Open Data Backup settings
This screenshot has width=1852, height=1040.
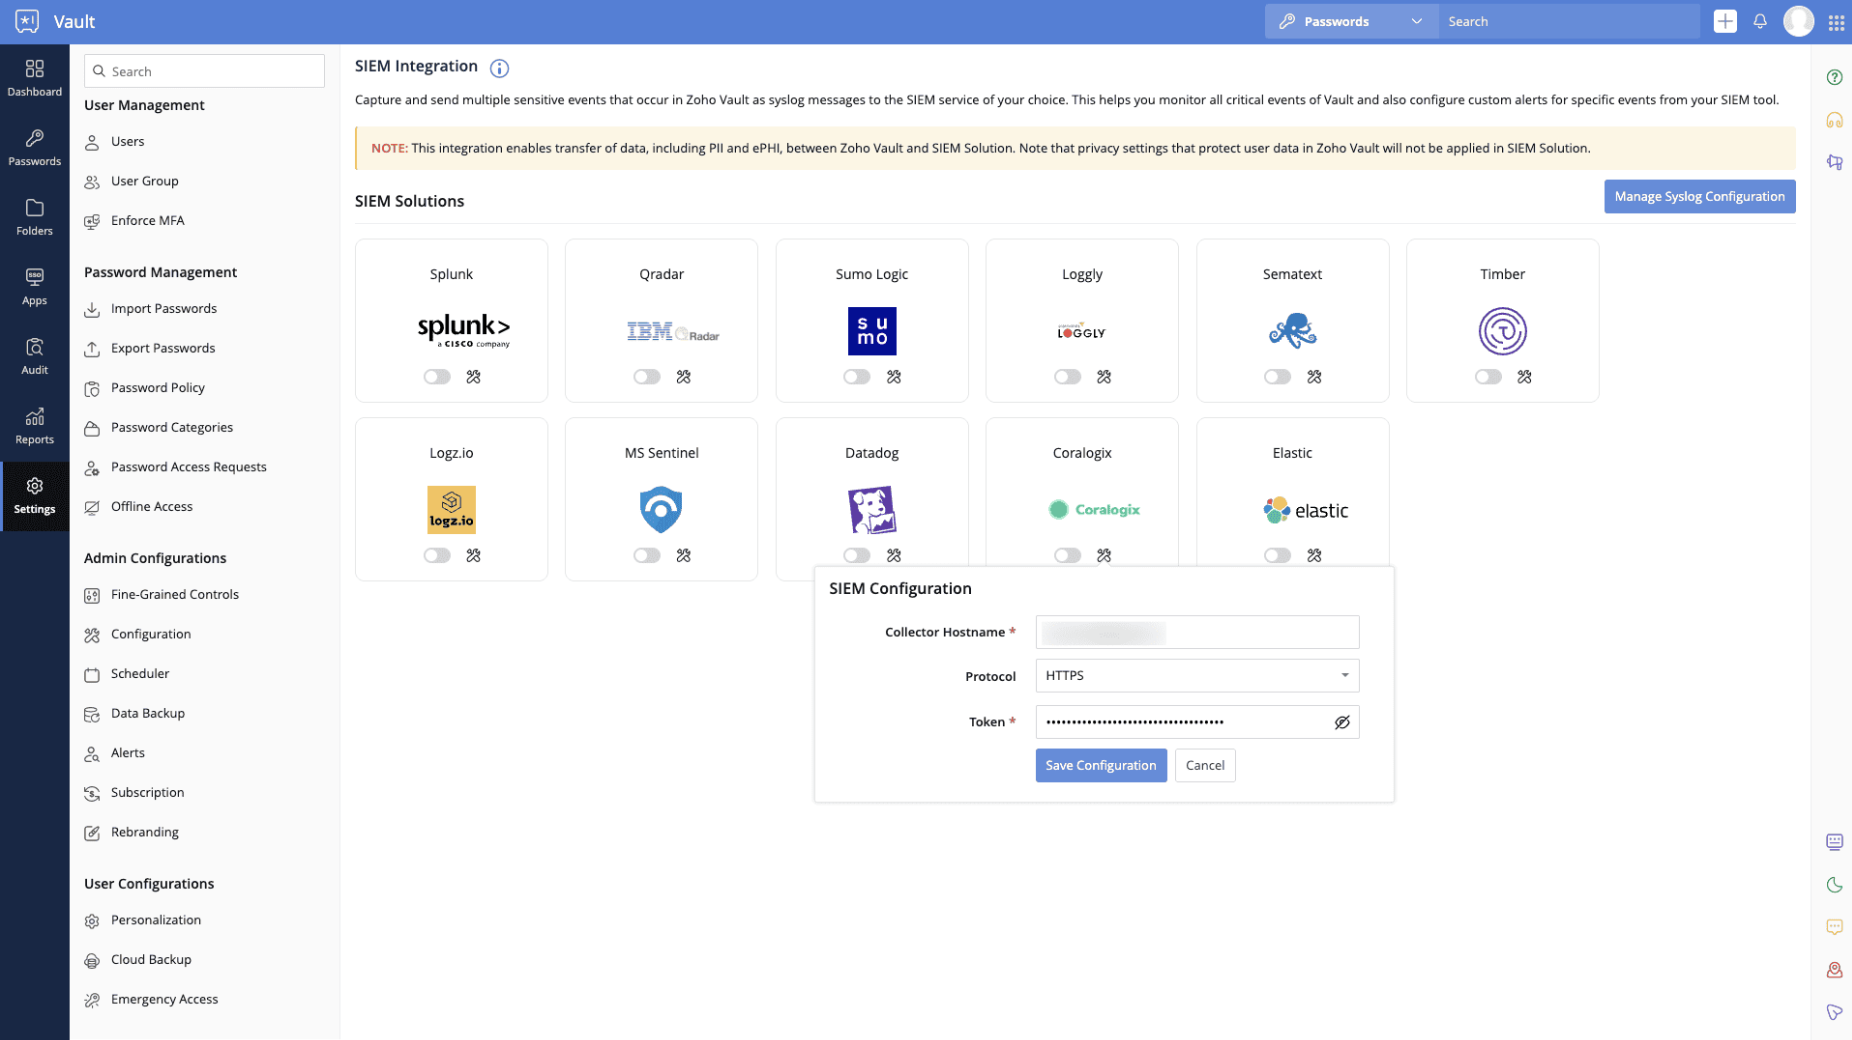[147, 713]
